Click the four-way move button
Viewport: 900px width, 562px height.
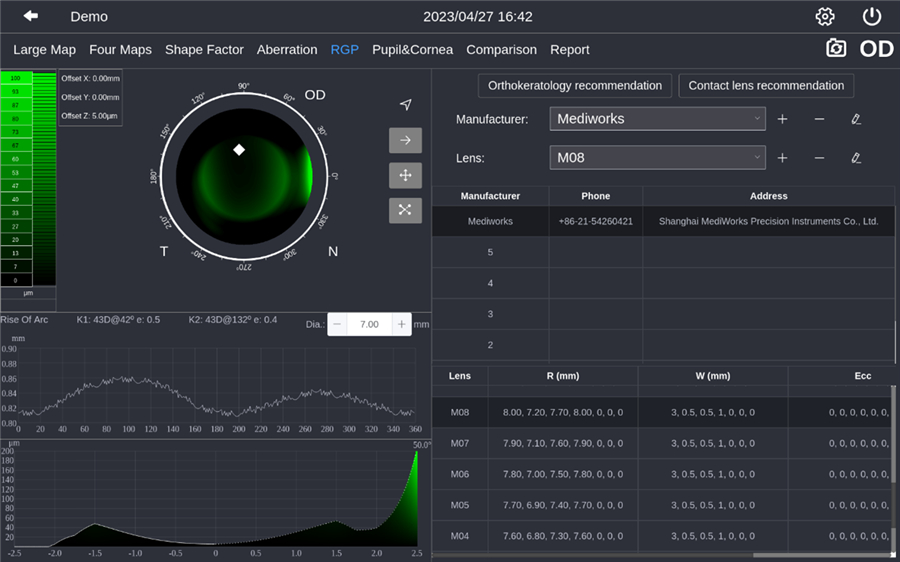(x=405, y=175)
